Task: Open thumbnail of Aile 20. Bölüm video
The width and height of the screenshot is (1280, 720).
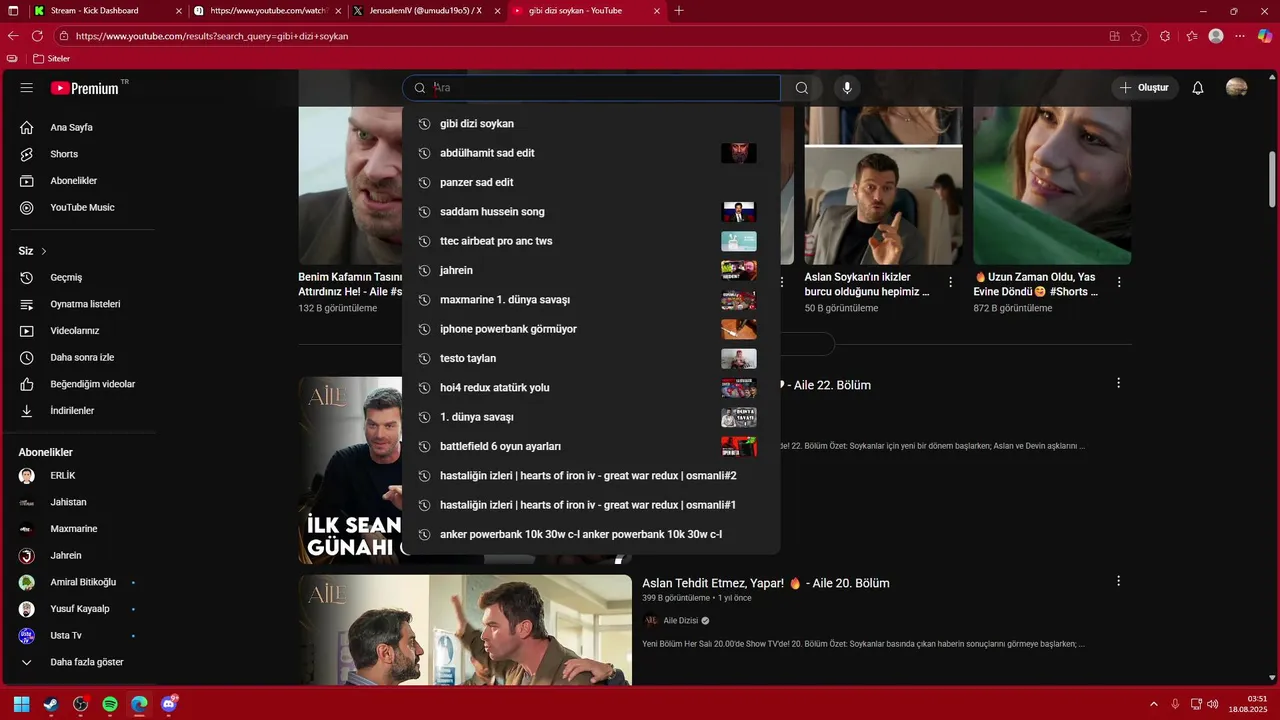Action: [465, 630]
